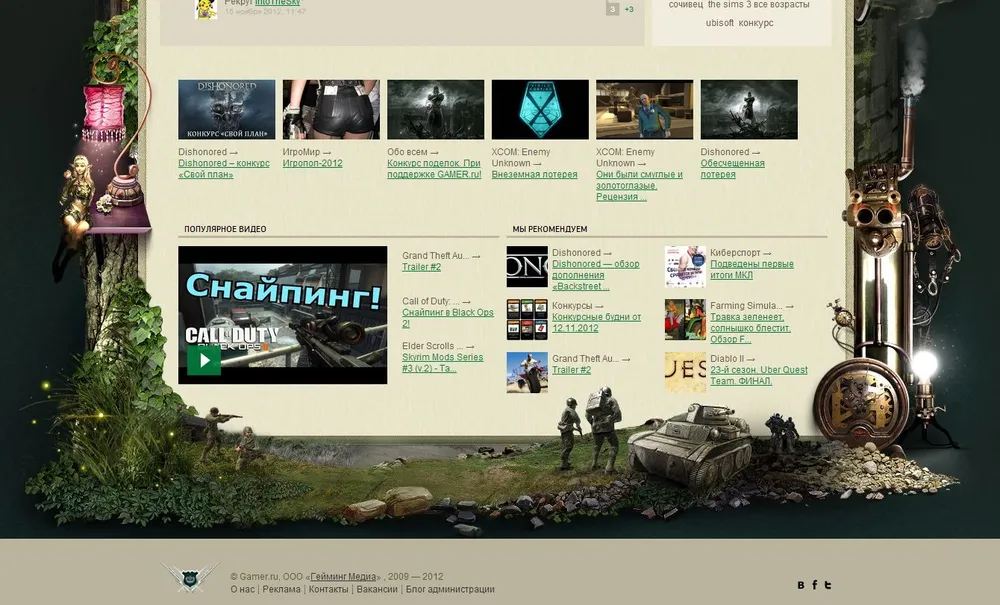Select the конкурс tag
Screen dimensions: 1000x605
pos(756,23)
